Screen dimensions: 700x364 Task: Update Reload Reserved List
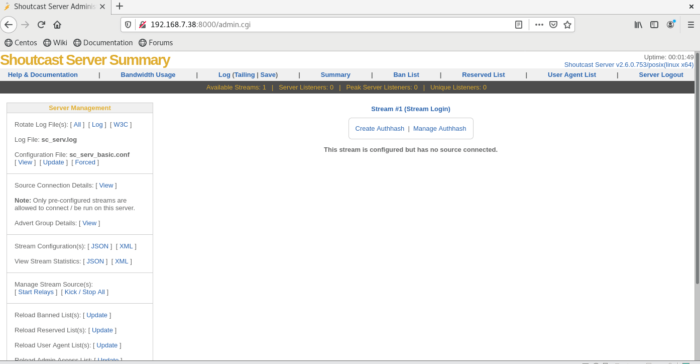[102, 330]
